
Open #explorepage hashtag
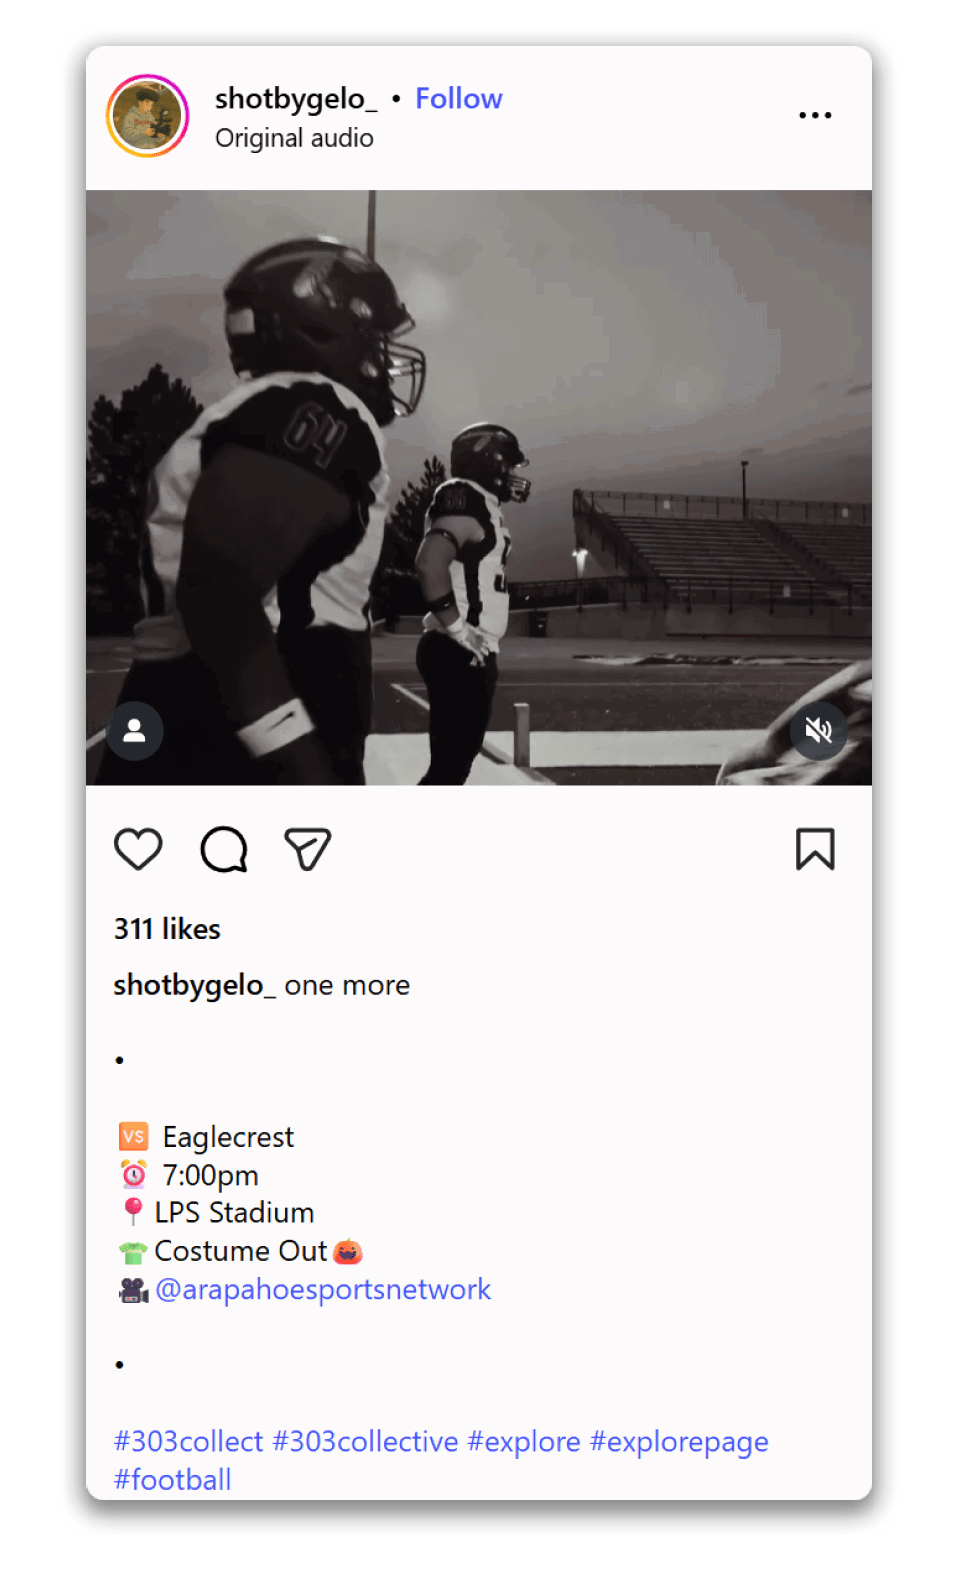(x=679, y=1441)
